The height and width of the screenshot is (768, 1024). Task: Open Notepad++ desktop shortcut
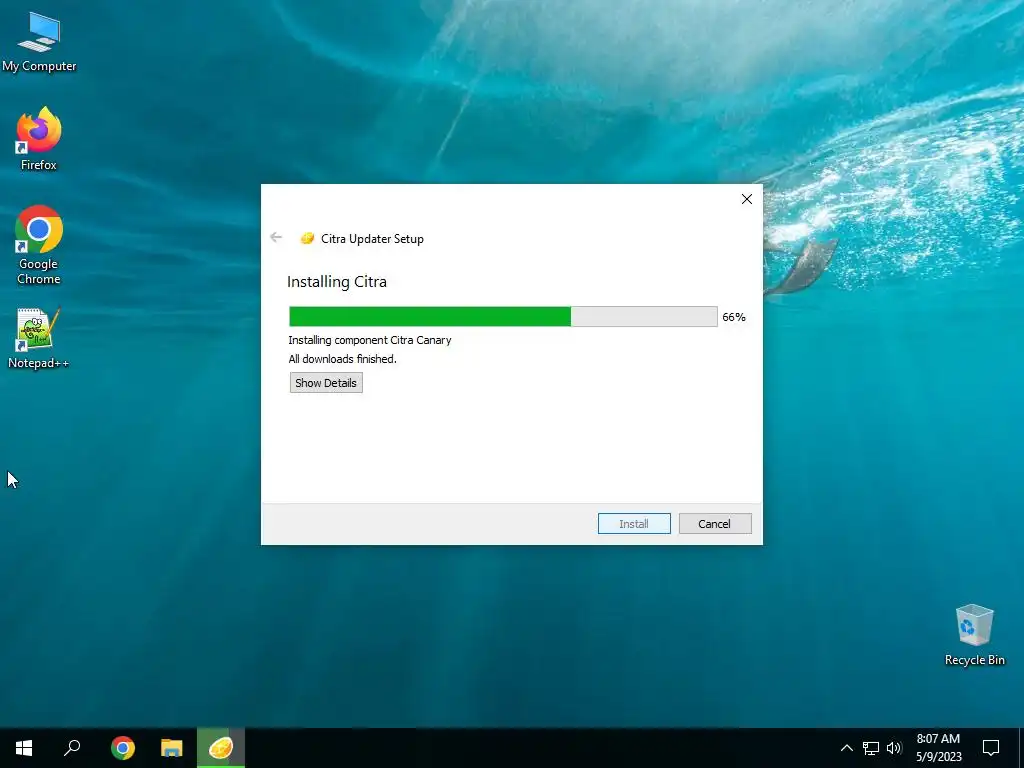tap(39, 338)
